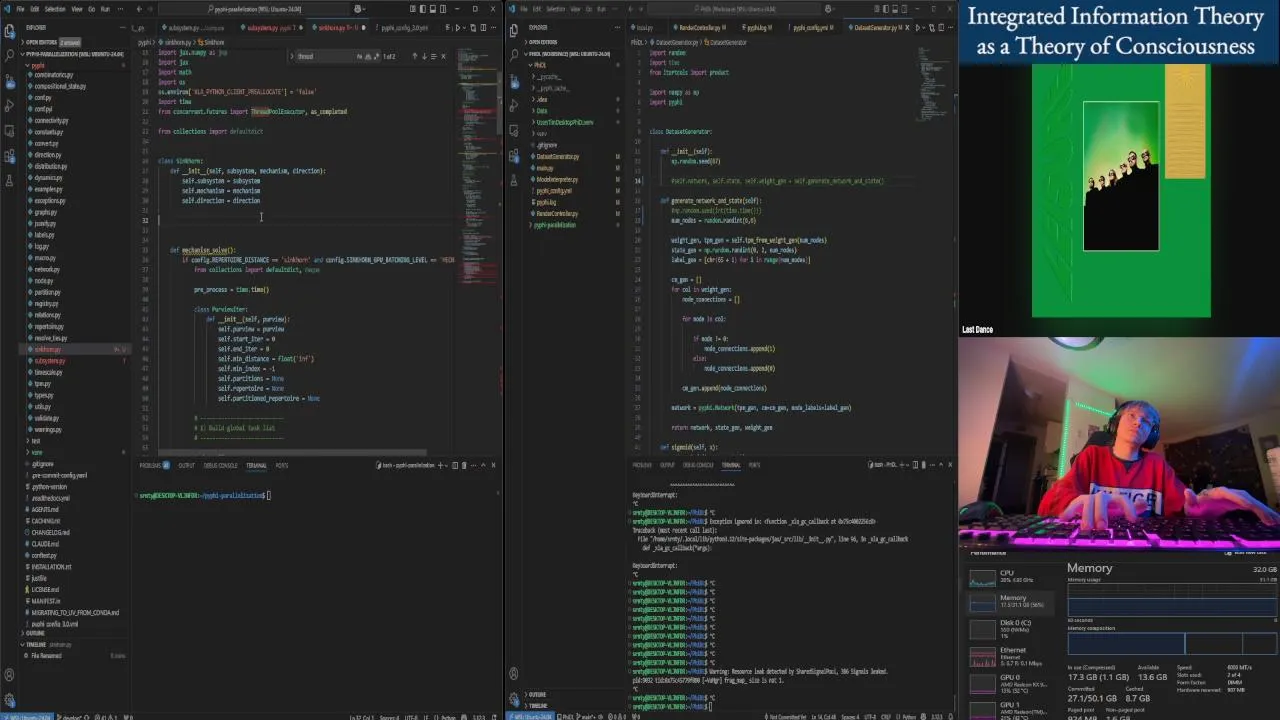The image size is (1280, 720).
Task: Click UTF-8 encoding in left status bar
Action: tap(410, 716)
